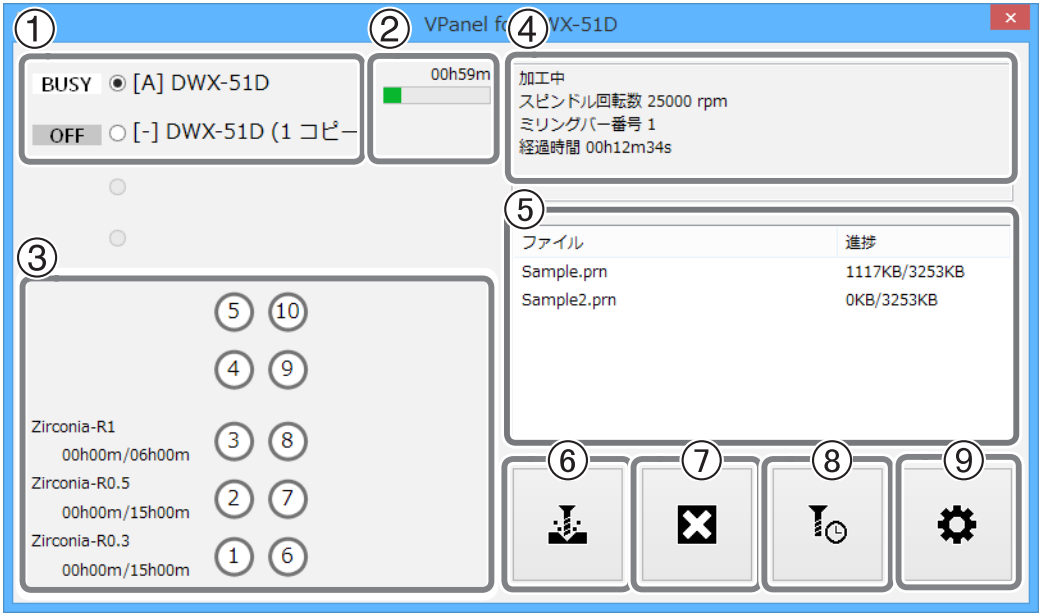Click the lowest empty radio button above the stocker panel
This screenshot has height=616, width=1039.
click(118, 238)
